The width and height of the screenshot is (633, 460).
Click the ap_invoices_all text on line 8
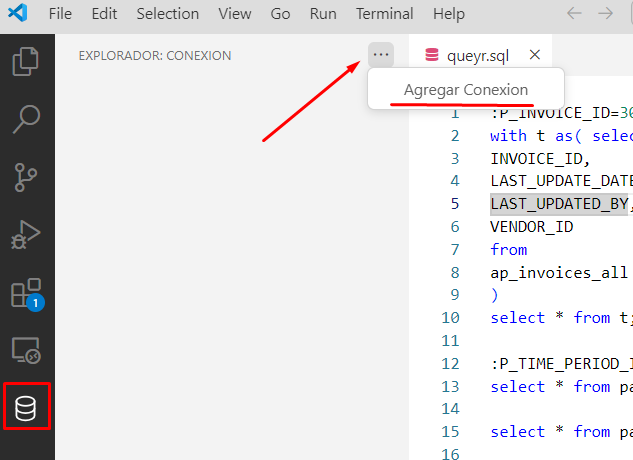pos(559,273)
